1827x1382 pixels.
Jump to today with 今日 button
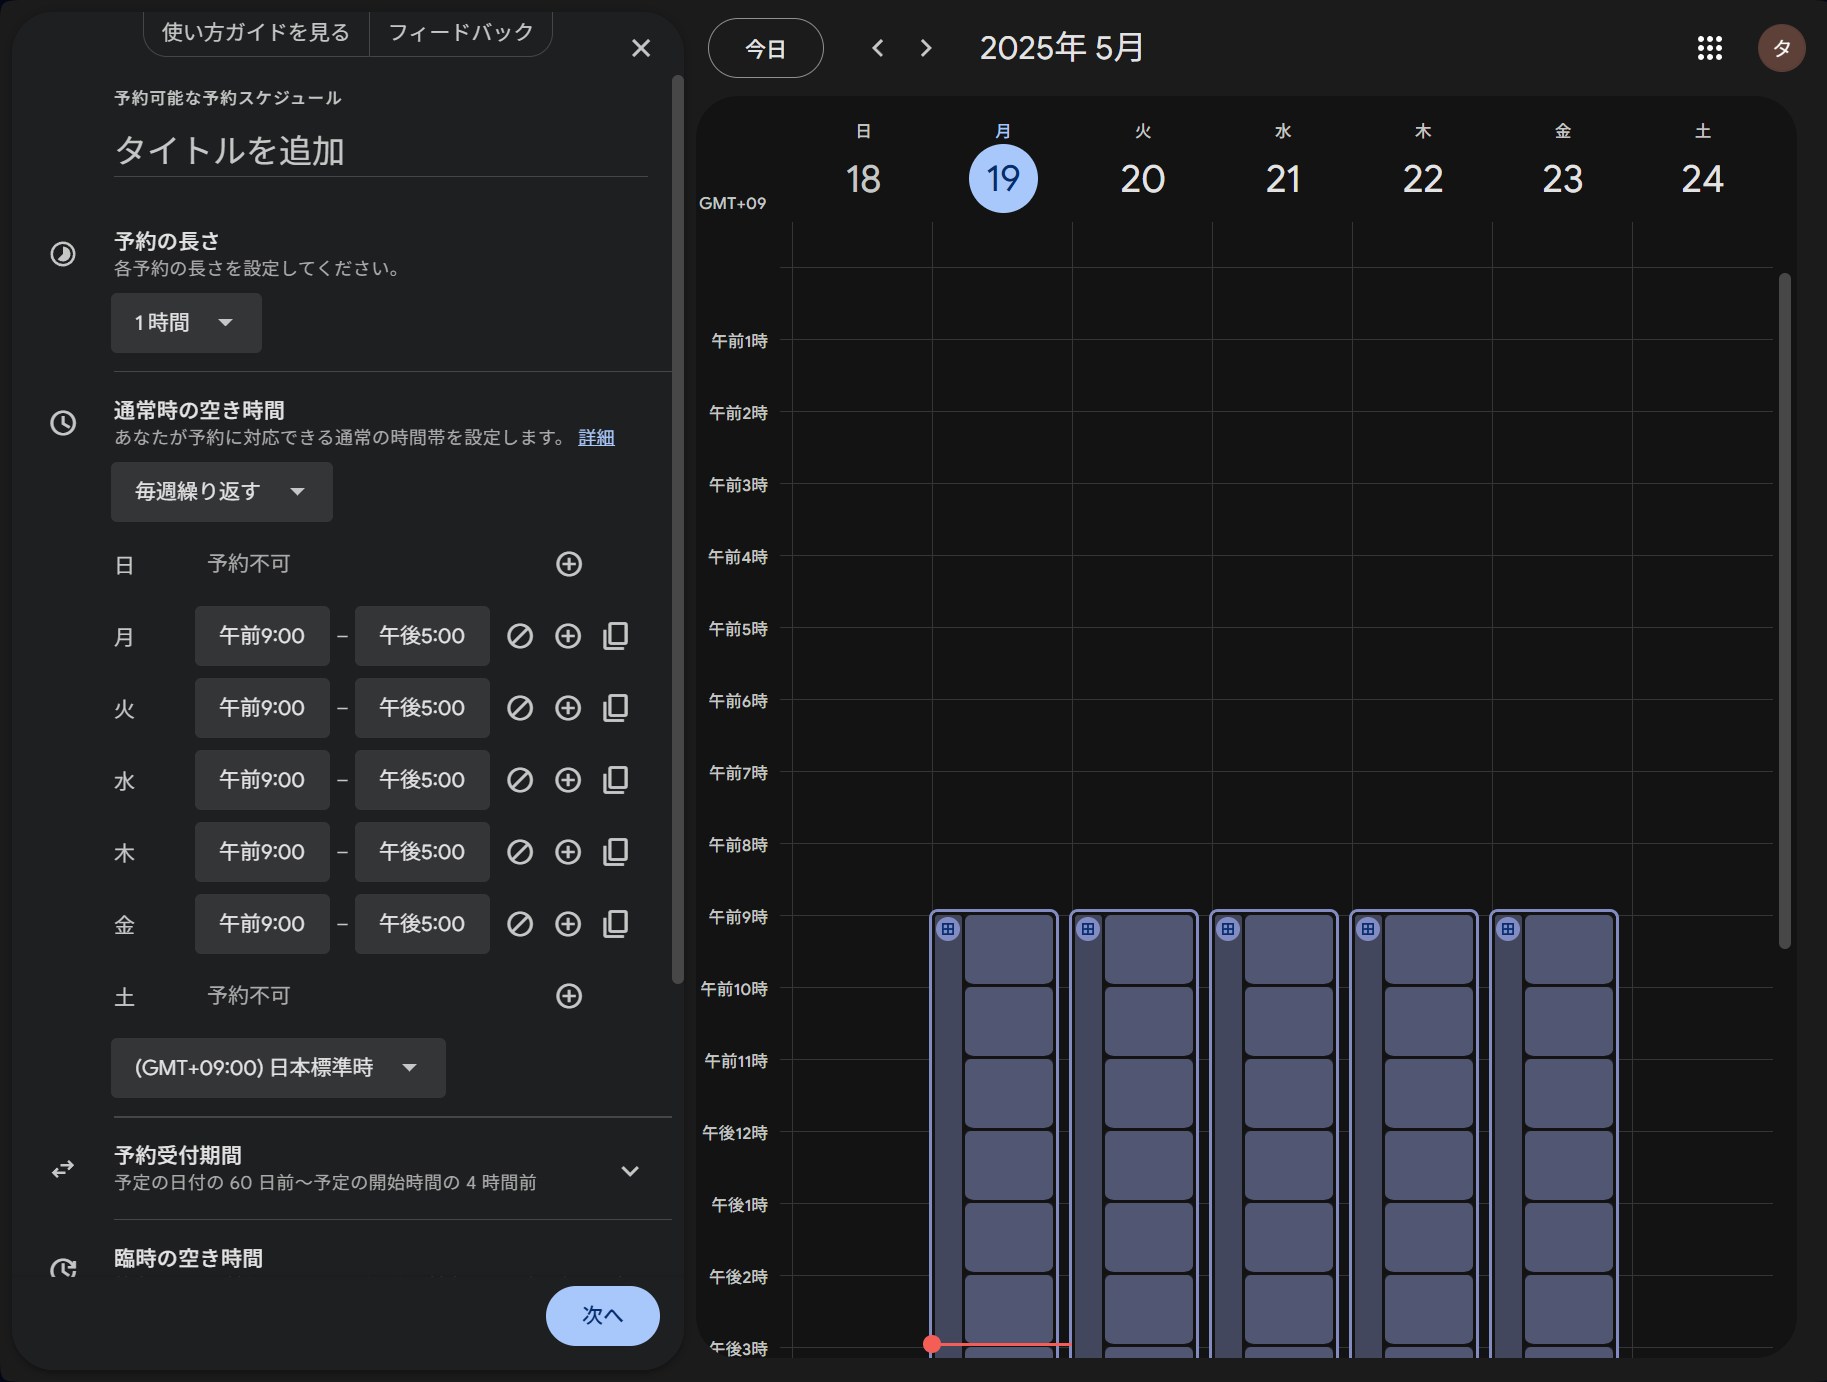[x=766, y=48]
